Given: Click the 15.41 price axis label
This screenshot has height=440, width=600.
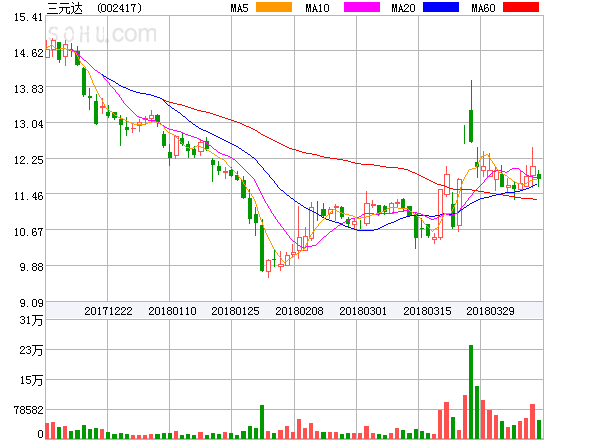Looking at the screenshot, I should pyautogui.click(x=28, y=17).
